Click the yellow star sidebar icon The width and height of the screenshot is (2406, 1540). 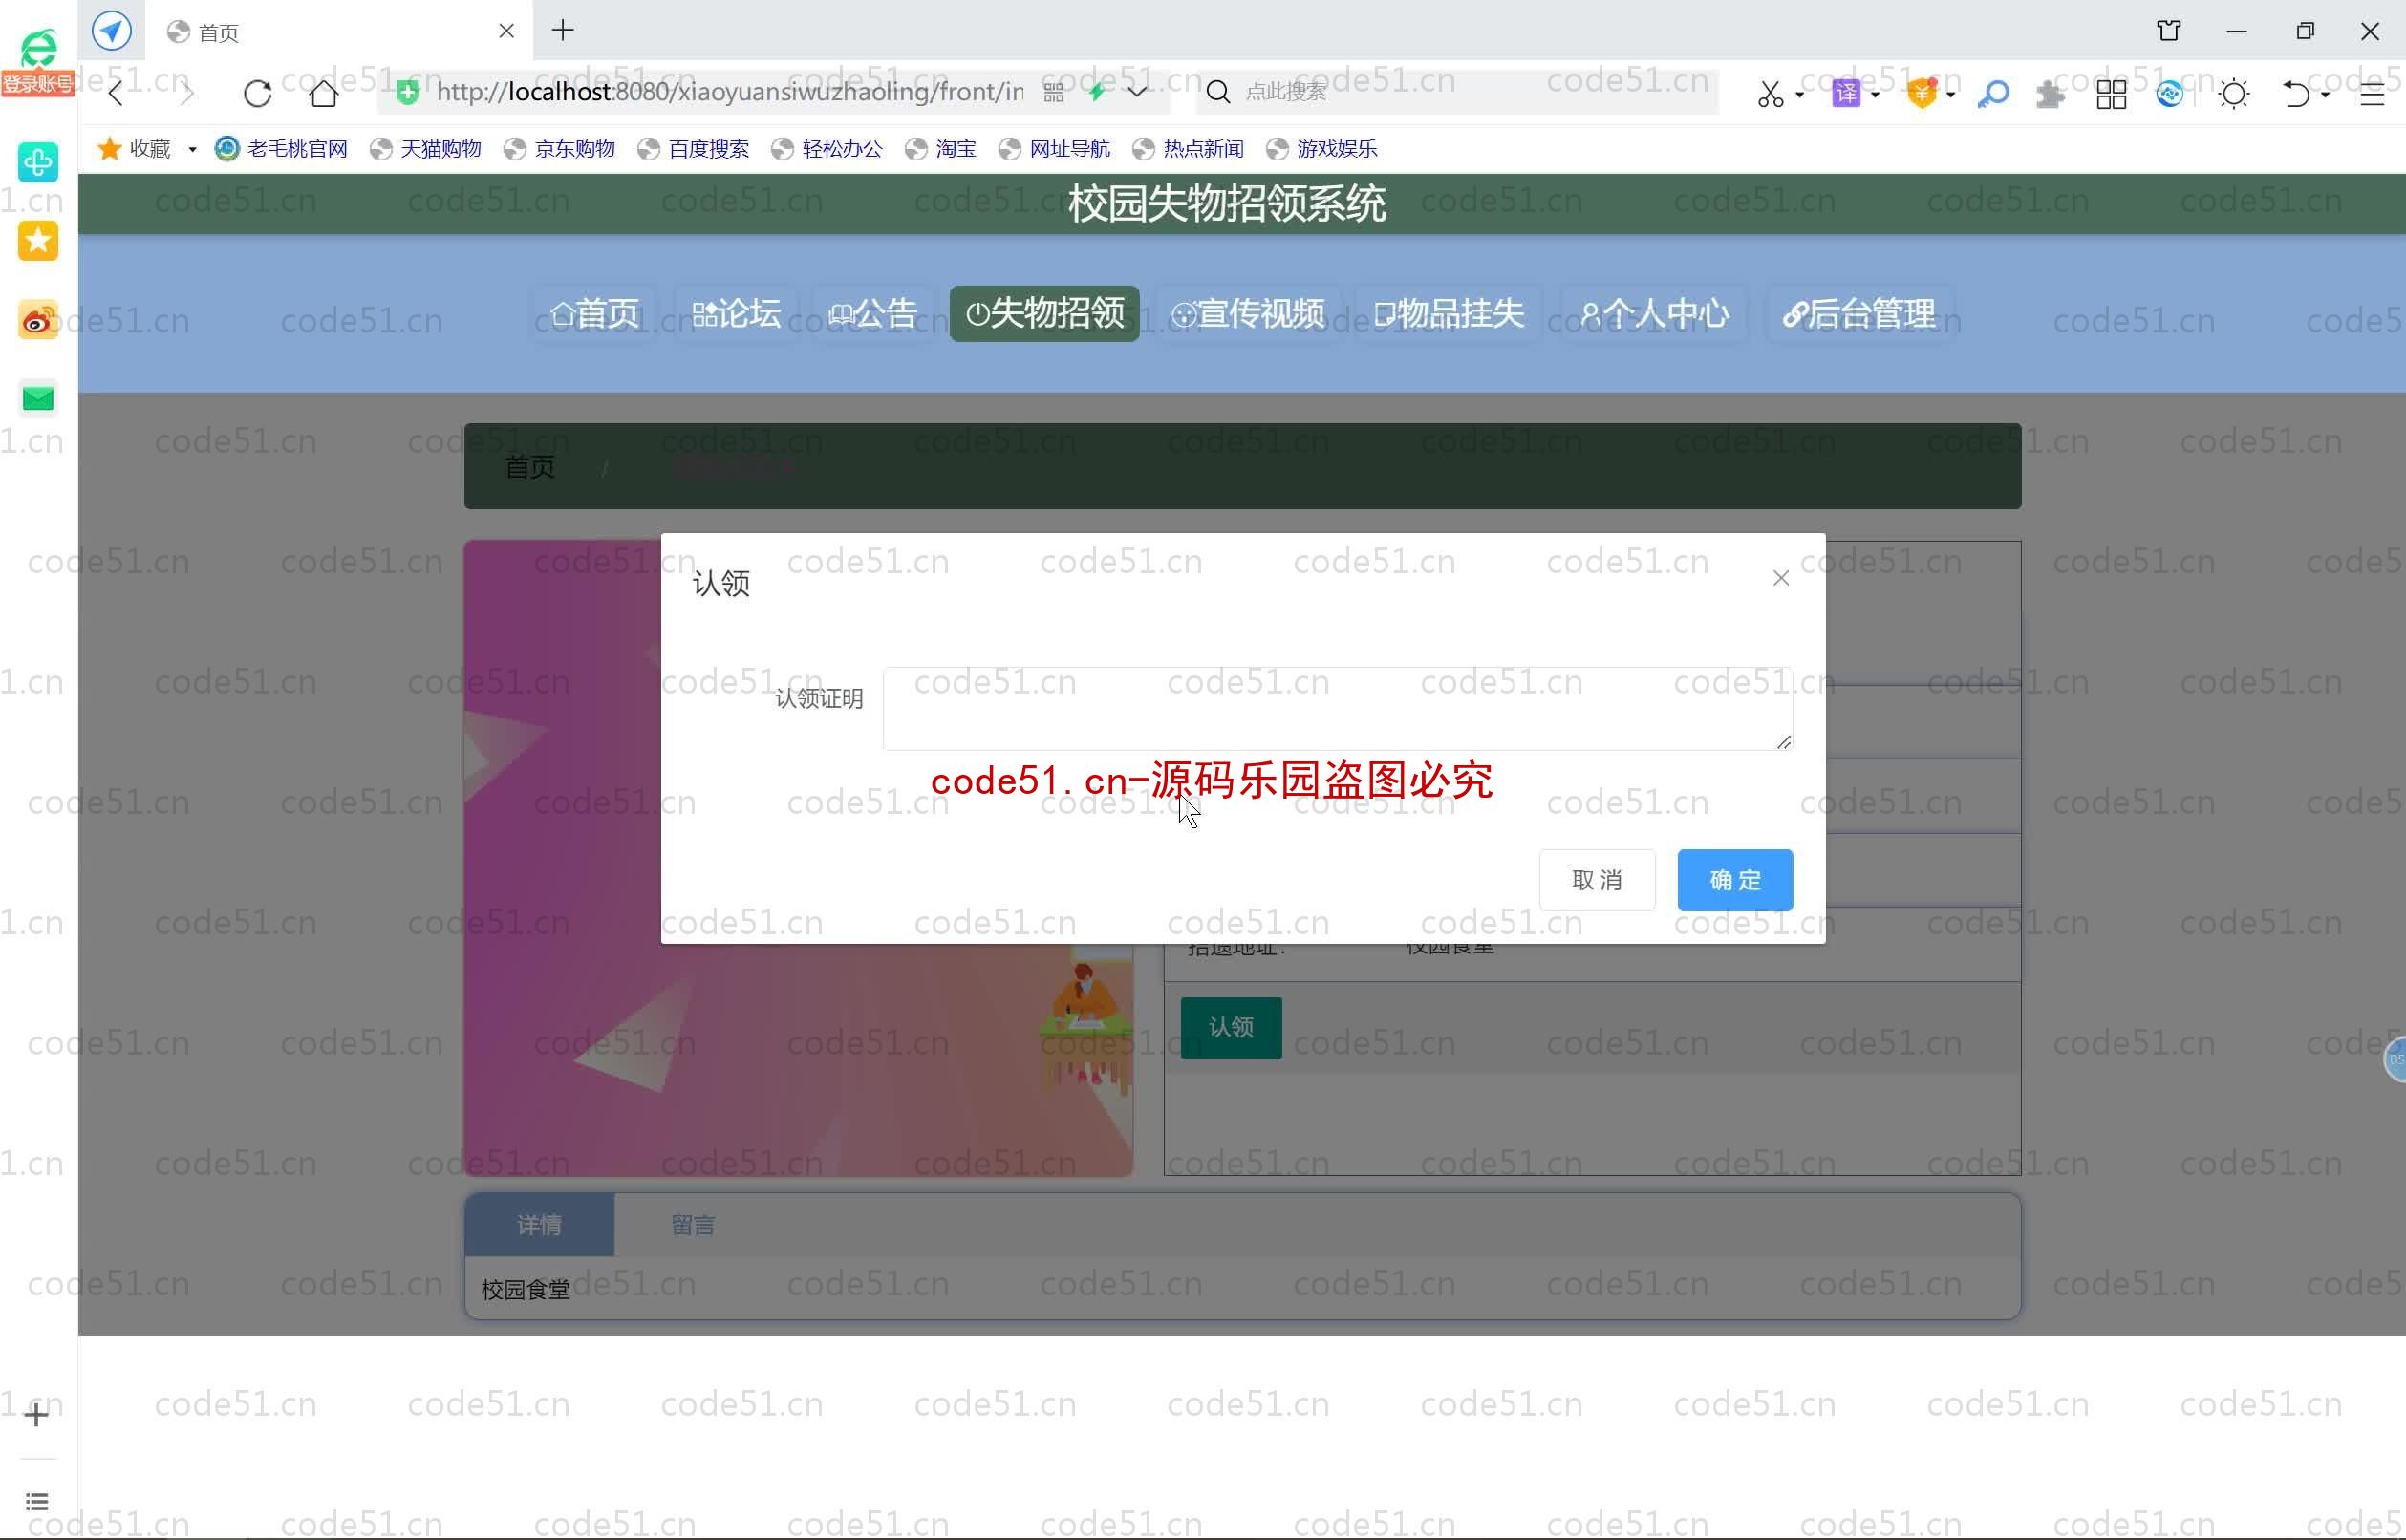click(x=38, y=240)
